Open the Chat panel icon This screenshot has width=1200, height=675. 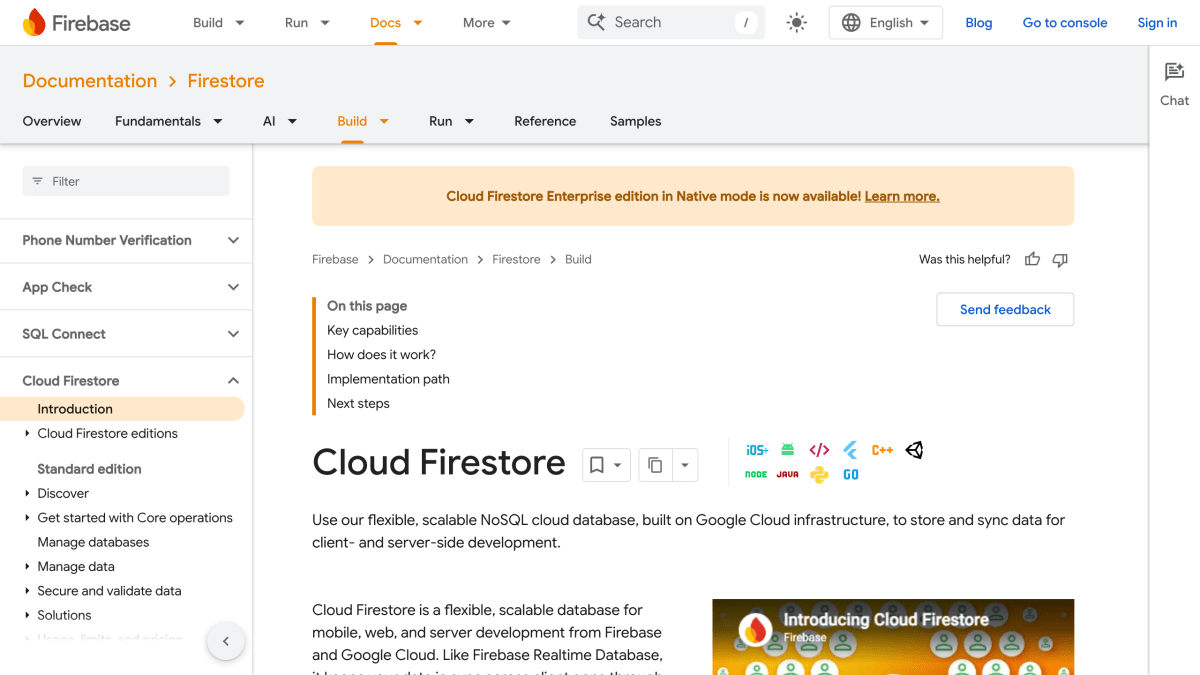[1174, 72]
